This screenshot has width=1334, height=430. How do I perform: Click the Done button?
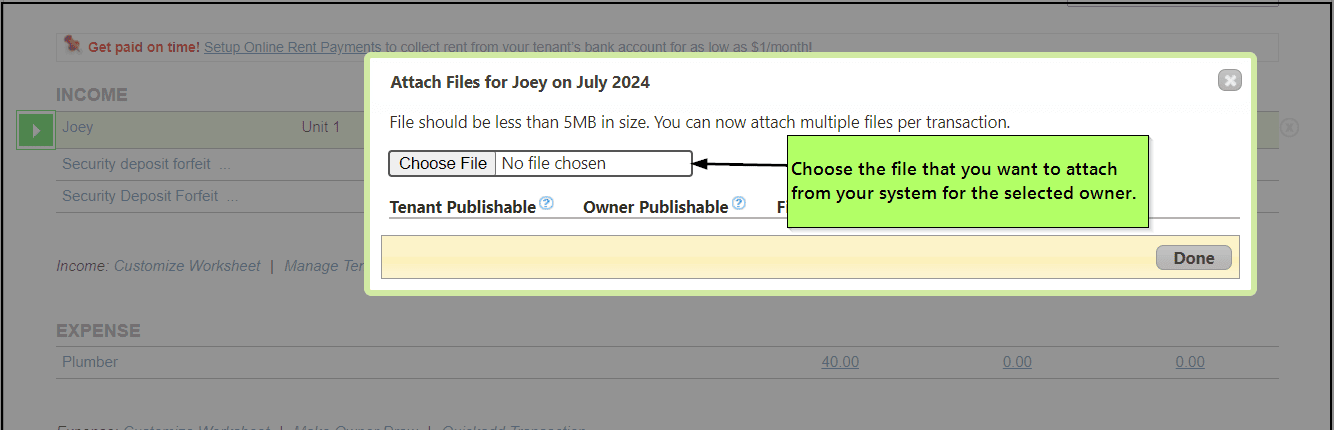(x=1193, y=258)
